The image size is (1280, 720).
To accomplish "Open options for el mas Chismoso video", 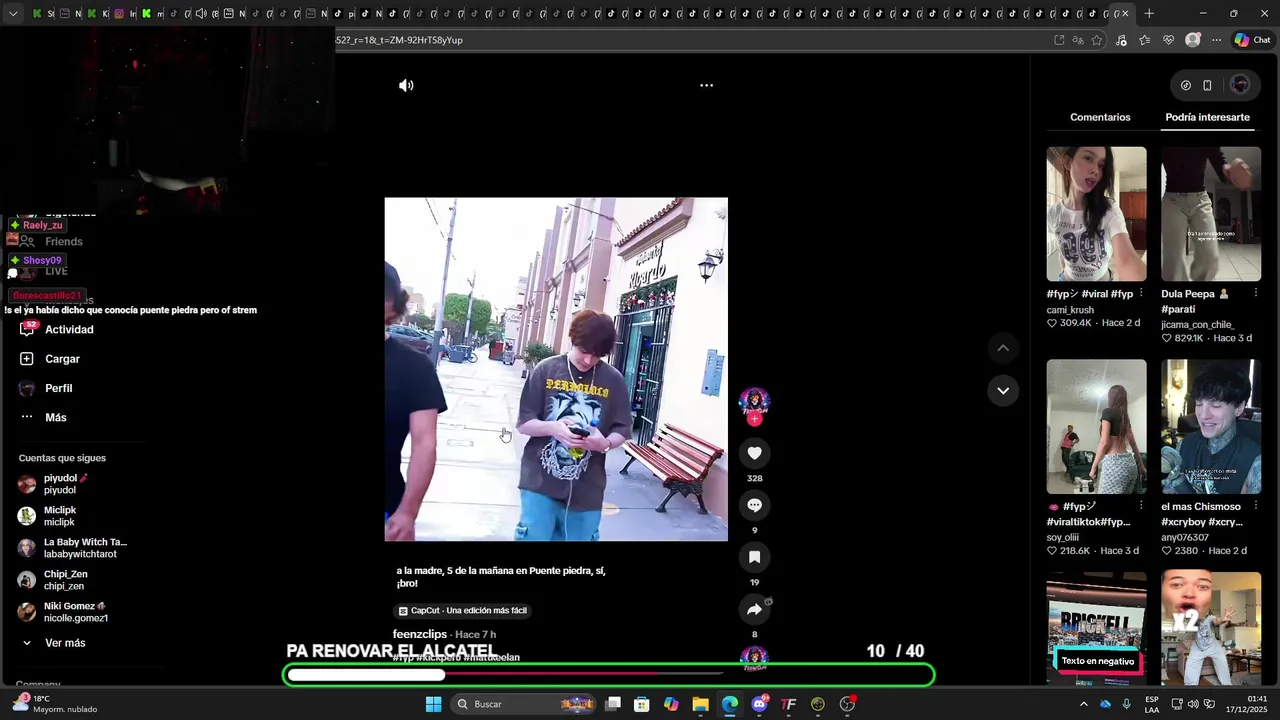I will 1254,506.
